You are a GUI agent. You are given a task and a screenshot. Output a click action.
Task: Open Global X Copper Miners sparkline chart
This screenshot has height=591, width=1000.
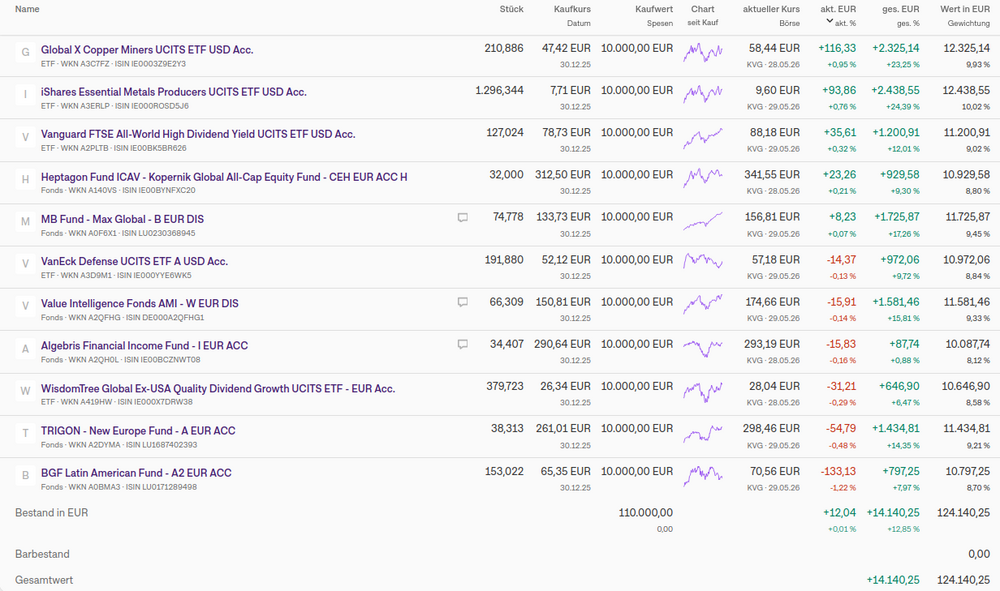pos(703,52)
